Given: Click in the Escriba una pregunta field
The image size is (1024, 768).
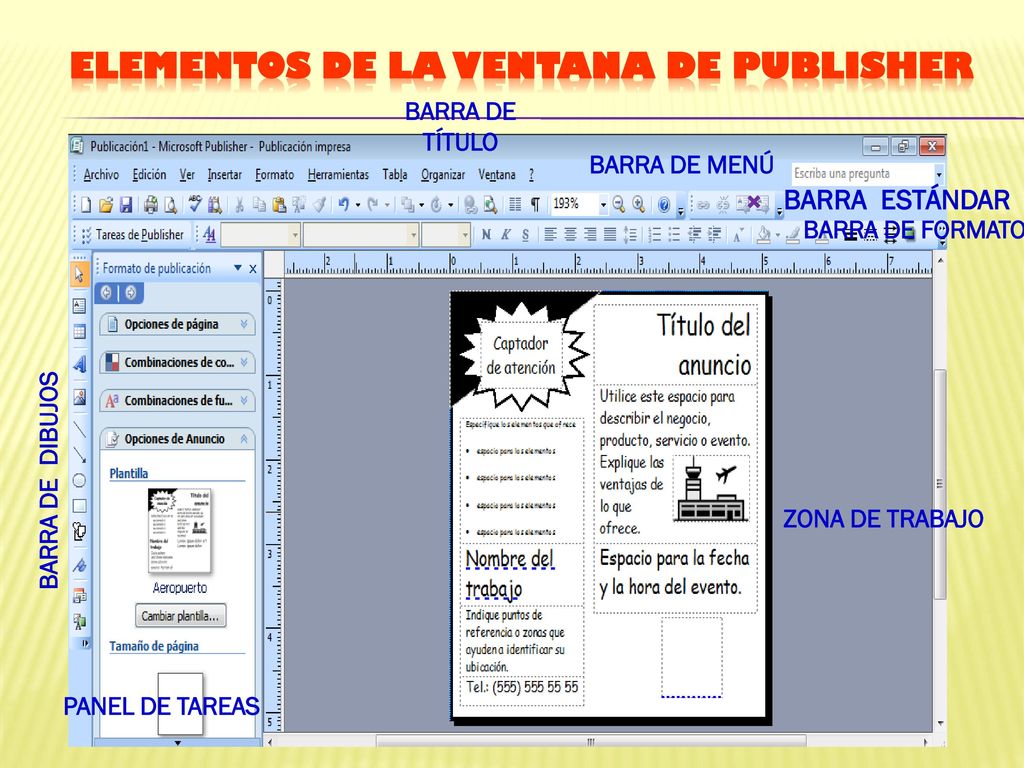Looking at the screenshot, I should tap(863, 174).
